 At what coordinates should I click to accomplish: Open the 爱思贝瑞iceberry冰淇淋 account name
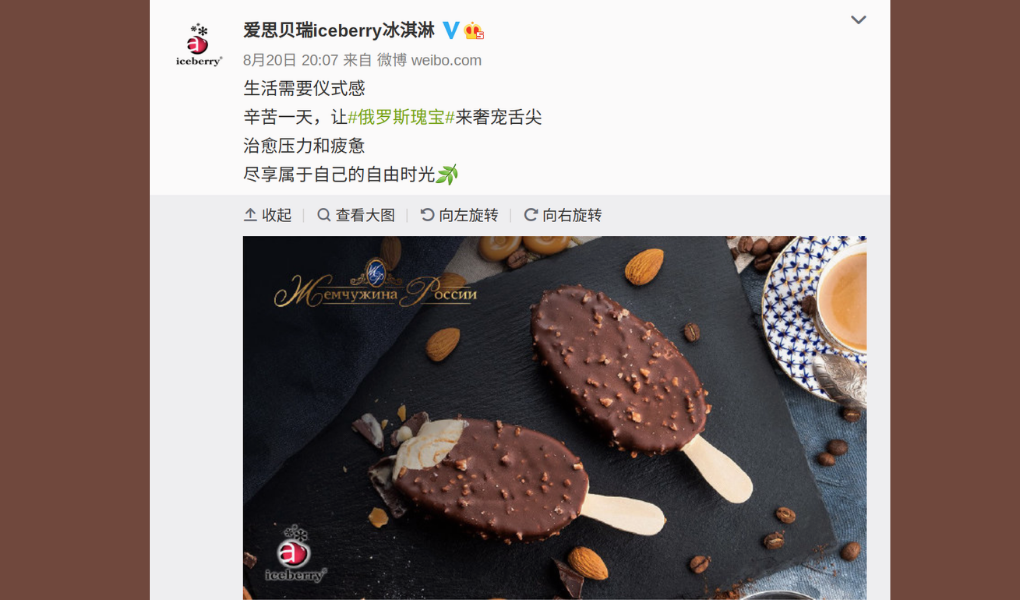[x=339, y=30]
